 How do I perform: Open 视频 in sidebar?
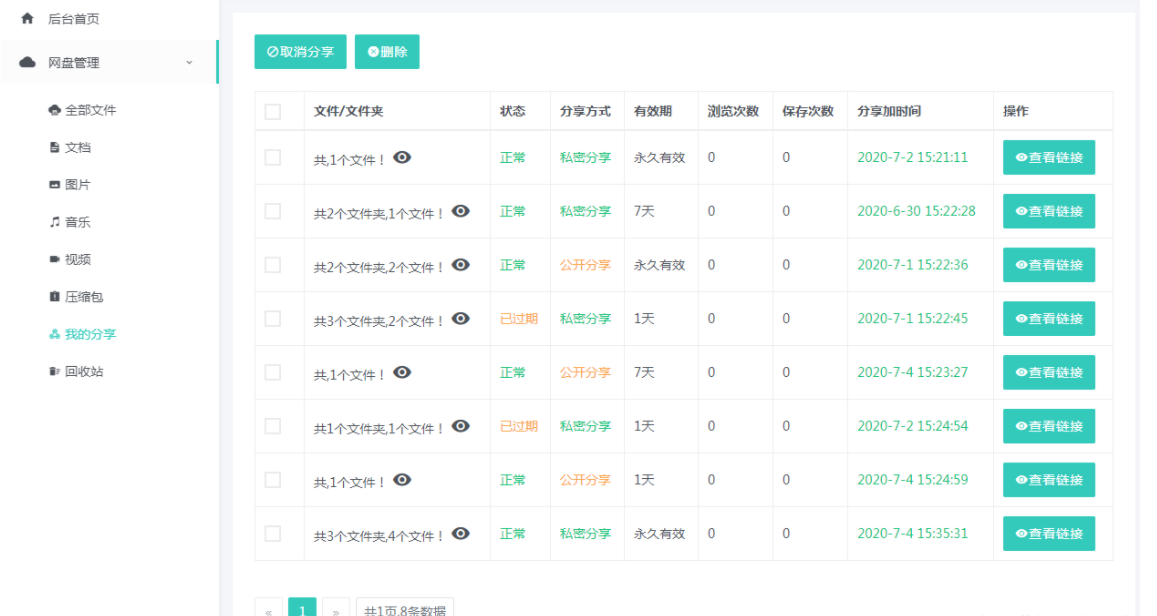(70, 259)
